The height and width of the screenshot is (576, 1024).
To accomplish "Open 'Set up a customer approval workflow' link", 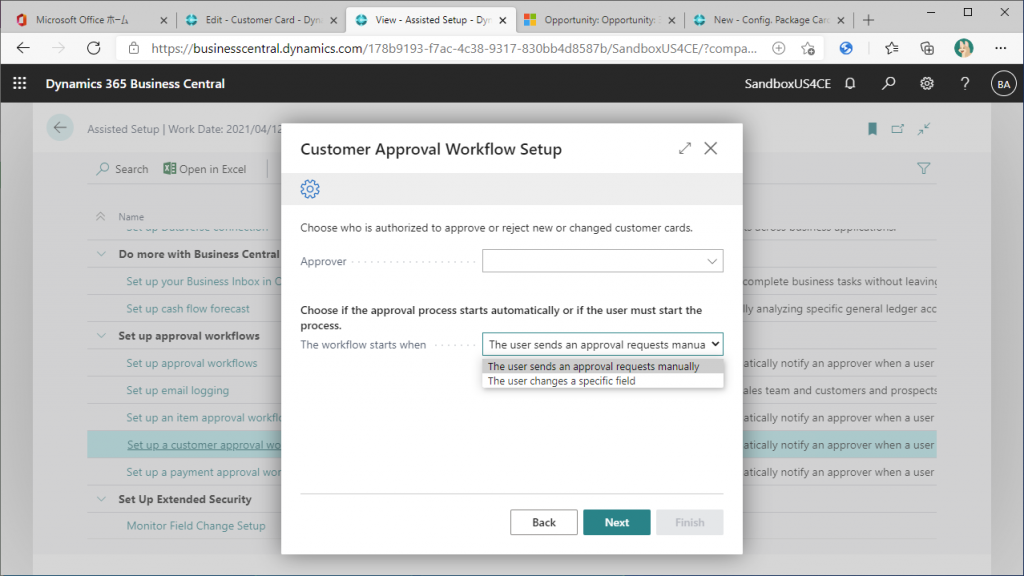I will pos(204,445).
